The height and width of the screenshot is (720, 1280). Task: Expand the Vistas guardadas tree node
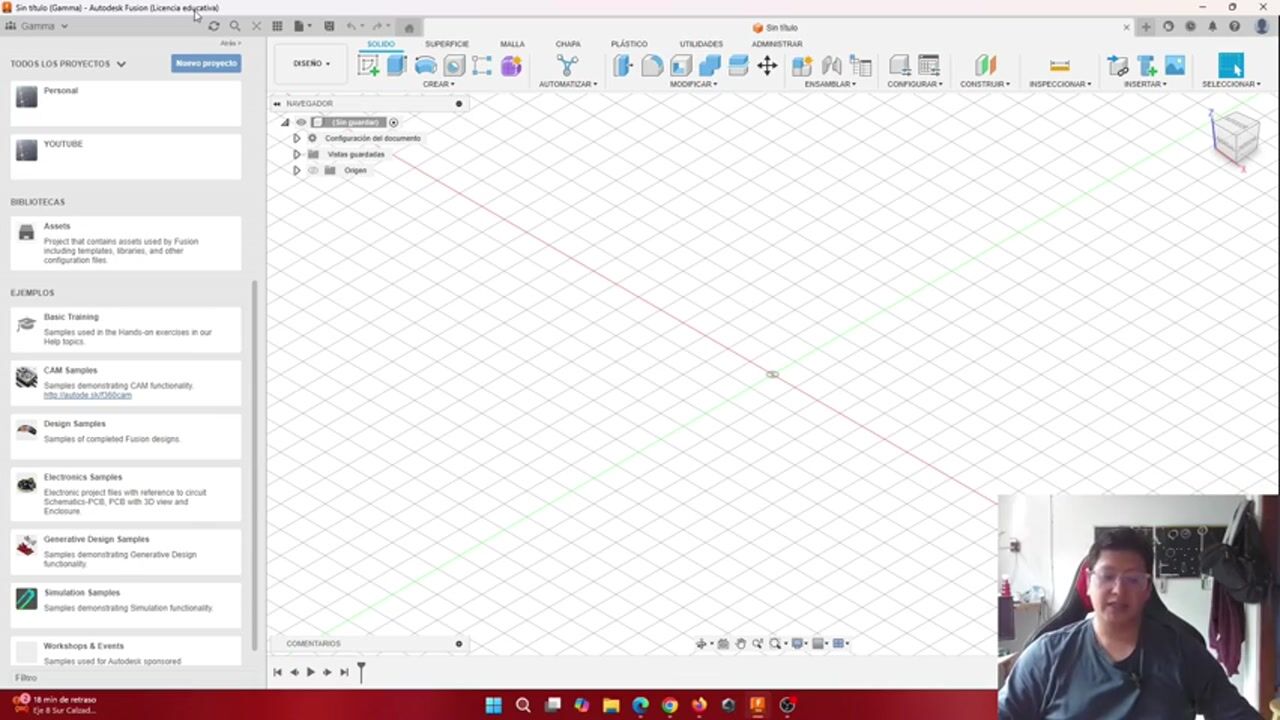tap(296, 154)
